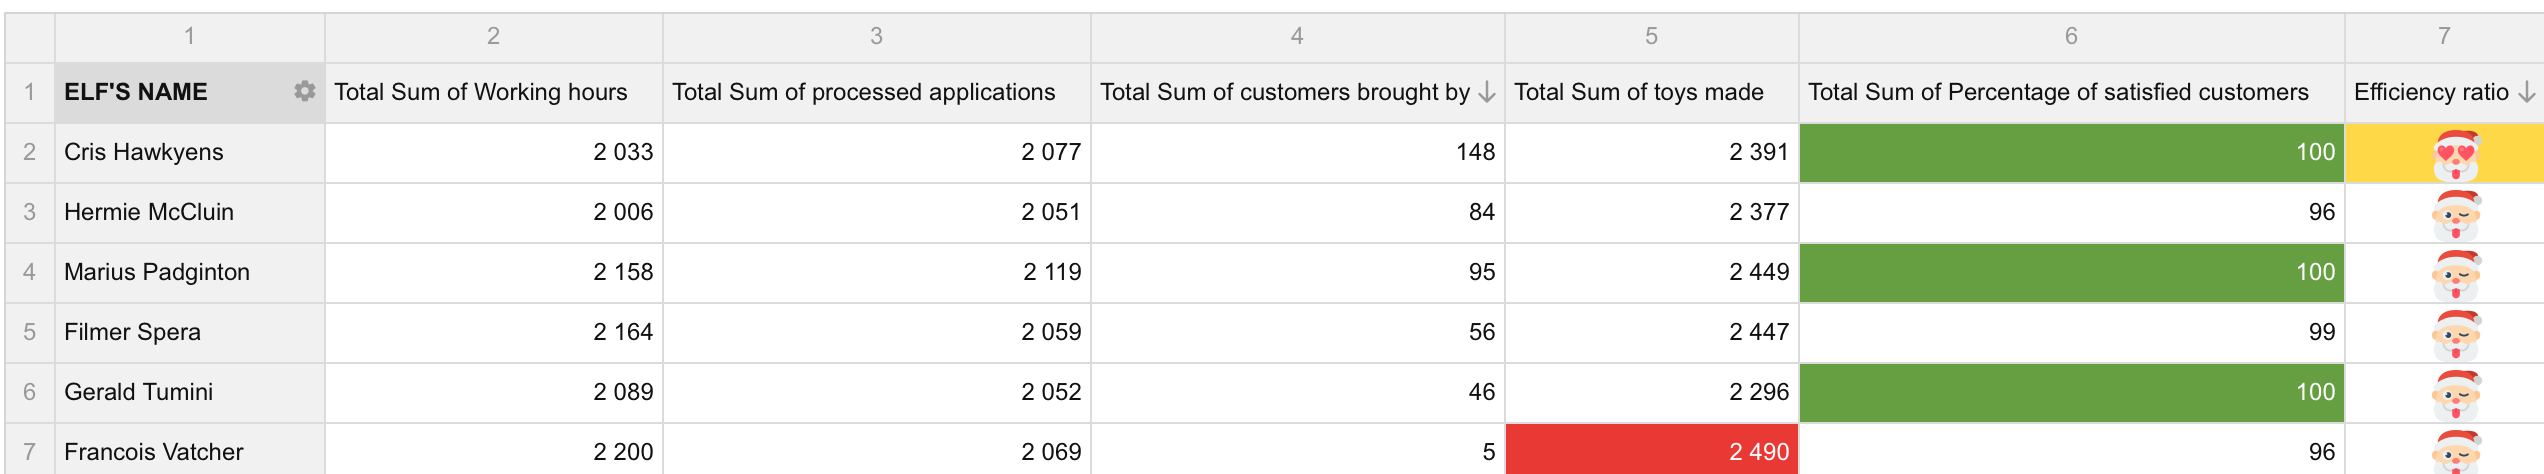Click Marius Padginton's Santa efficiency icon
Viewport: 2544px width, 474px height.
click(x=2456, y=273)
